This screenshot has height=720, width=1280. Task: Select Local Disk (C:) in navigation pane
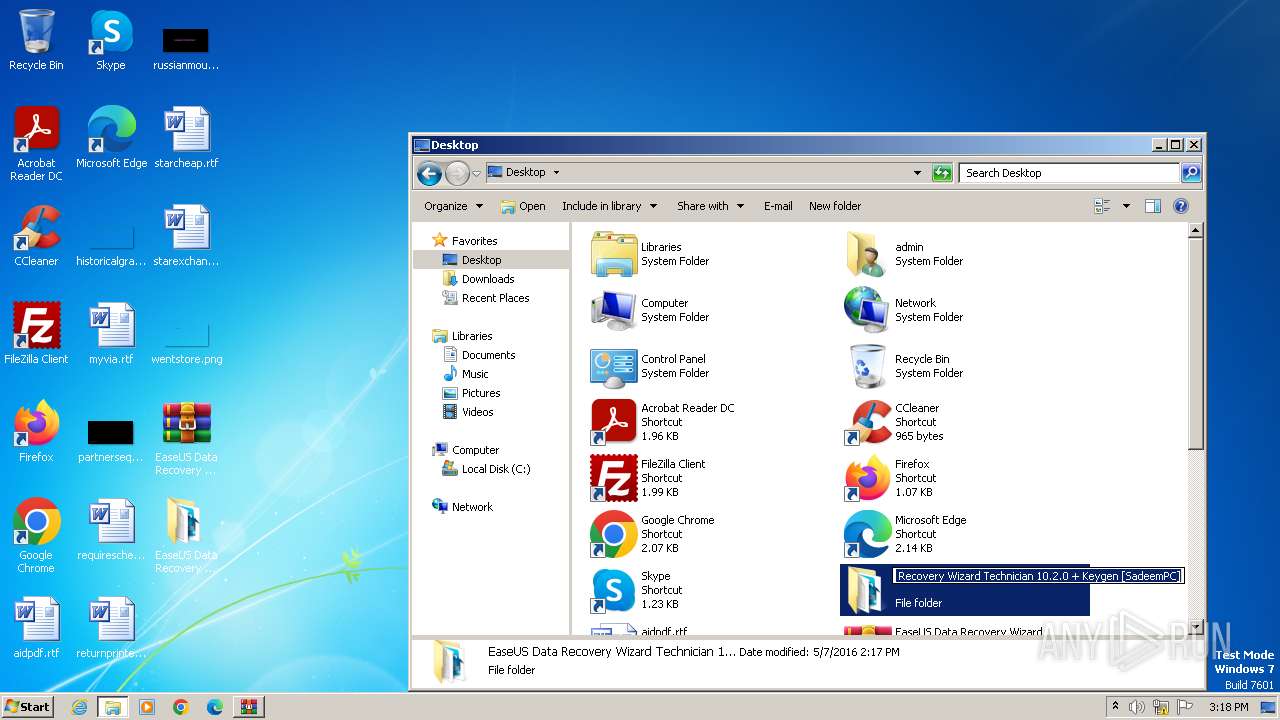coord(486,469)
